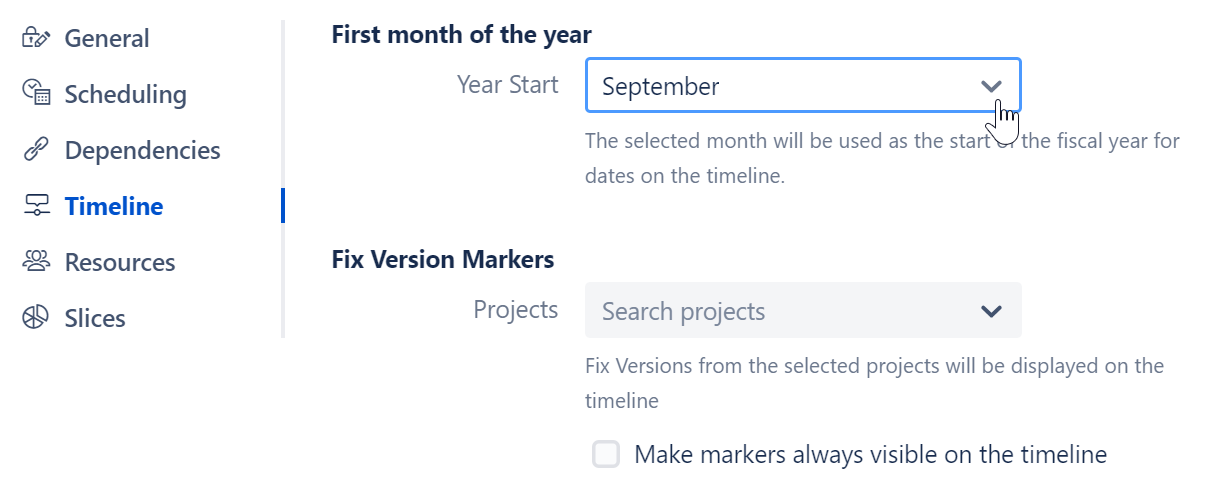Select the Timeline text label
1213x500 pixels.
click(114, 206)
